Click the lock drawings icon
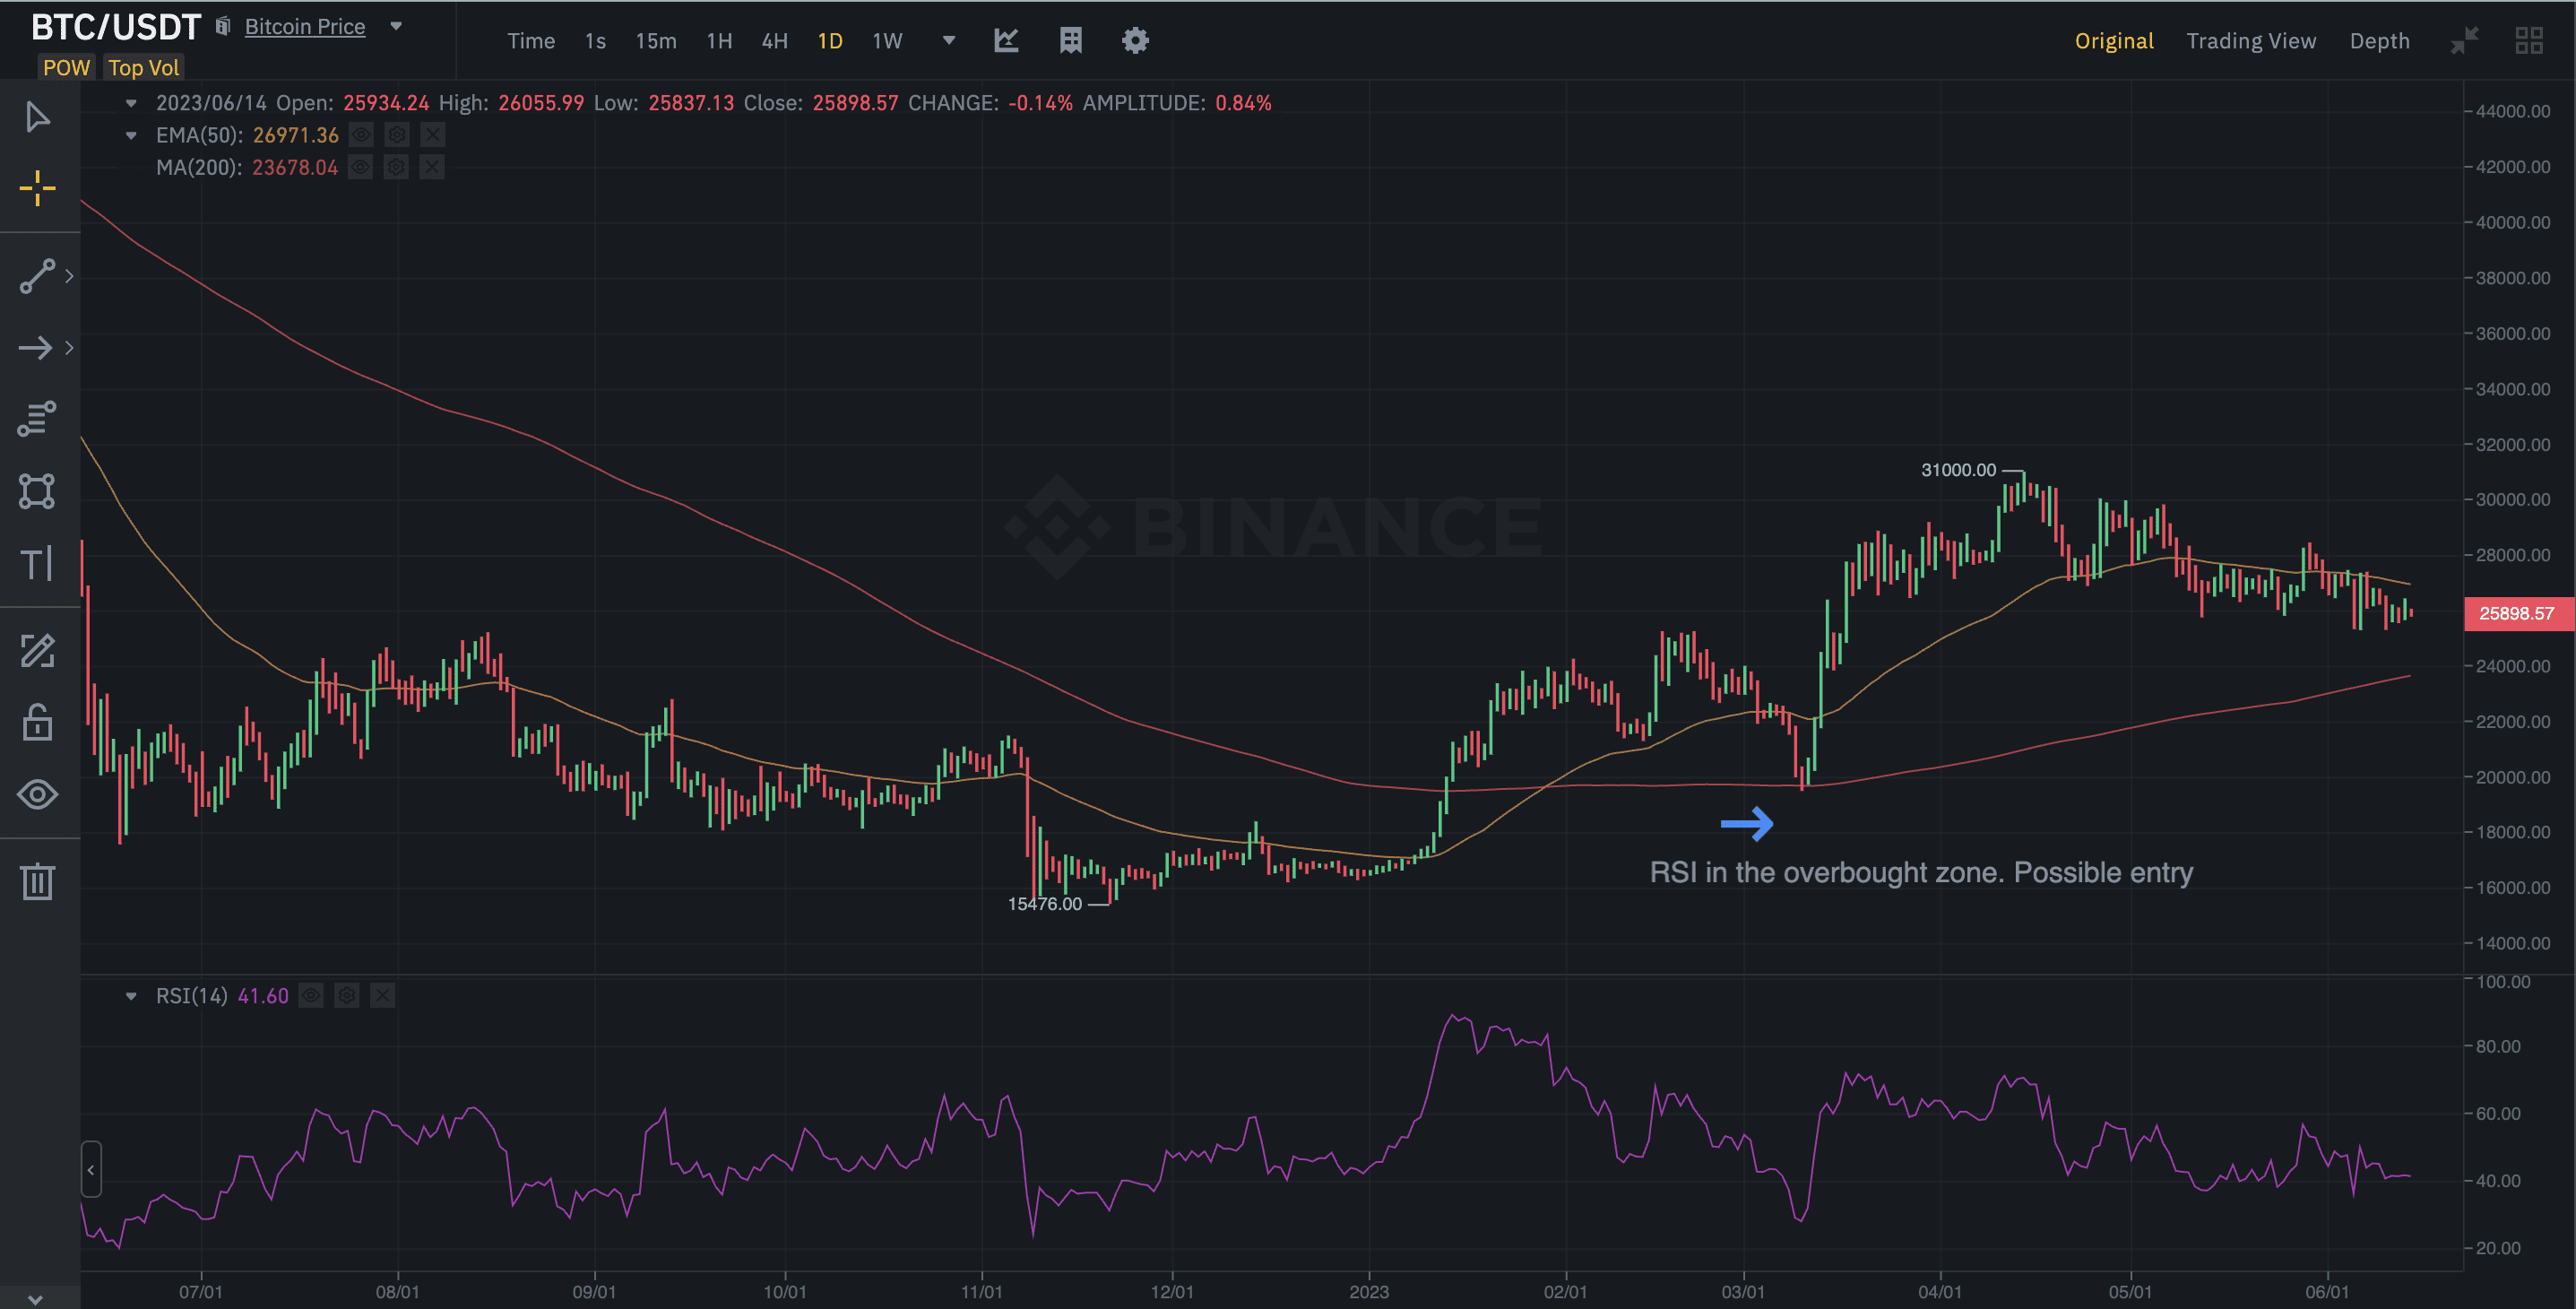 pos(37,723)
